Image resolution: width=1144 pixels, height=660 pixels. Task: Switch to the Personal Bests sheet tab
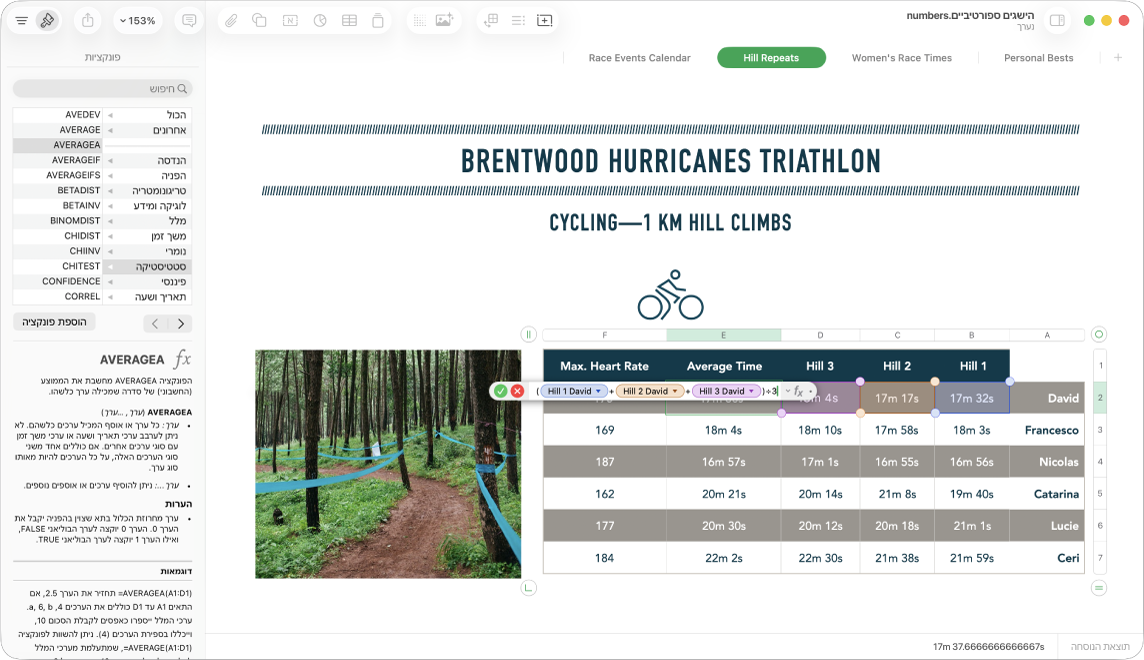tap(1038, 58)
